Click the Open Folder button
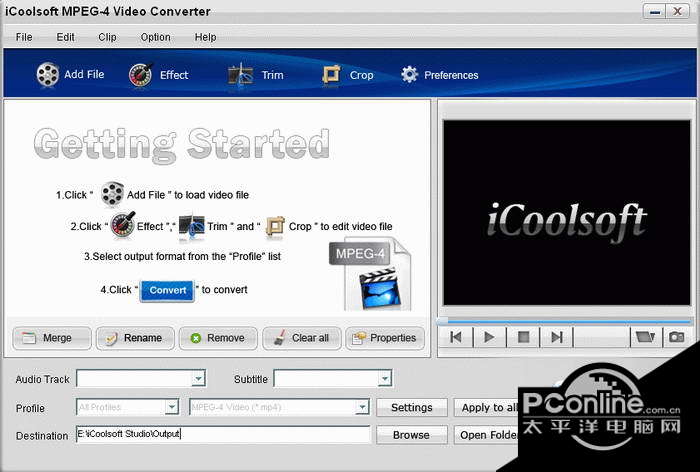This screenshot has width=700, height=472. coord(487,435)
